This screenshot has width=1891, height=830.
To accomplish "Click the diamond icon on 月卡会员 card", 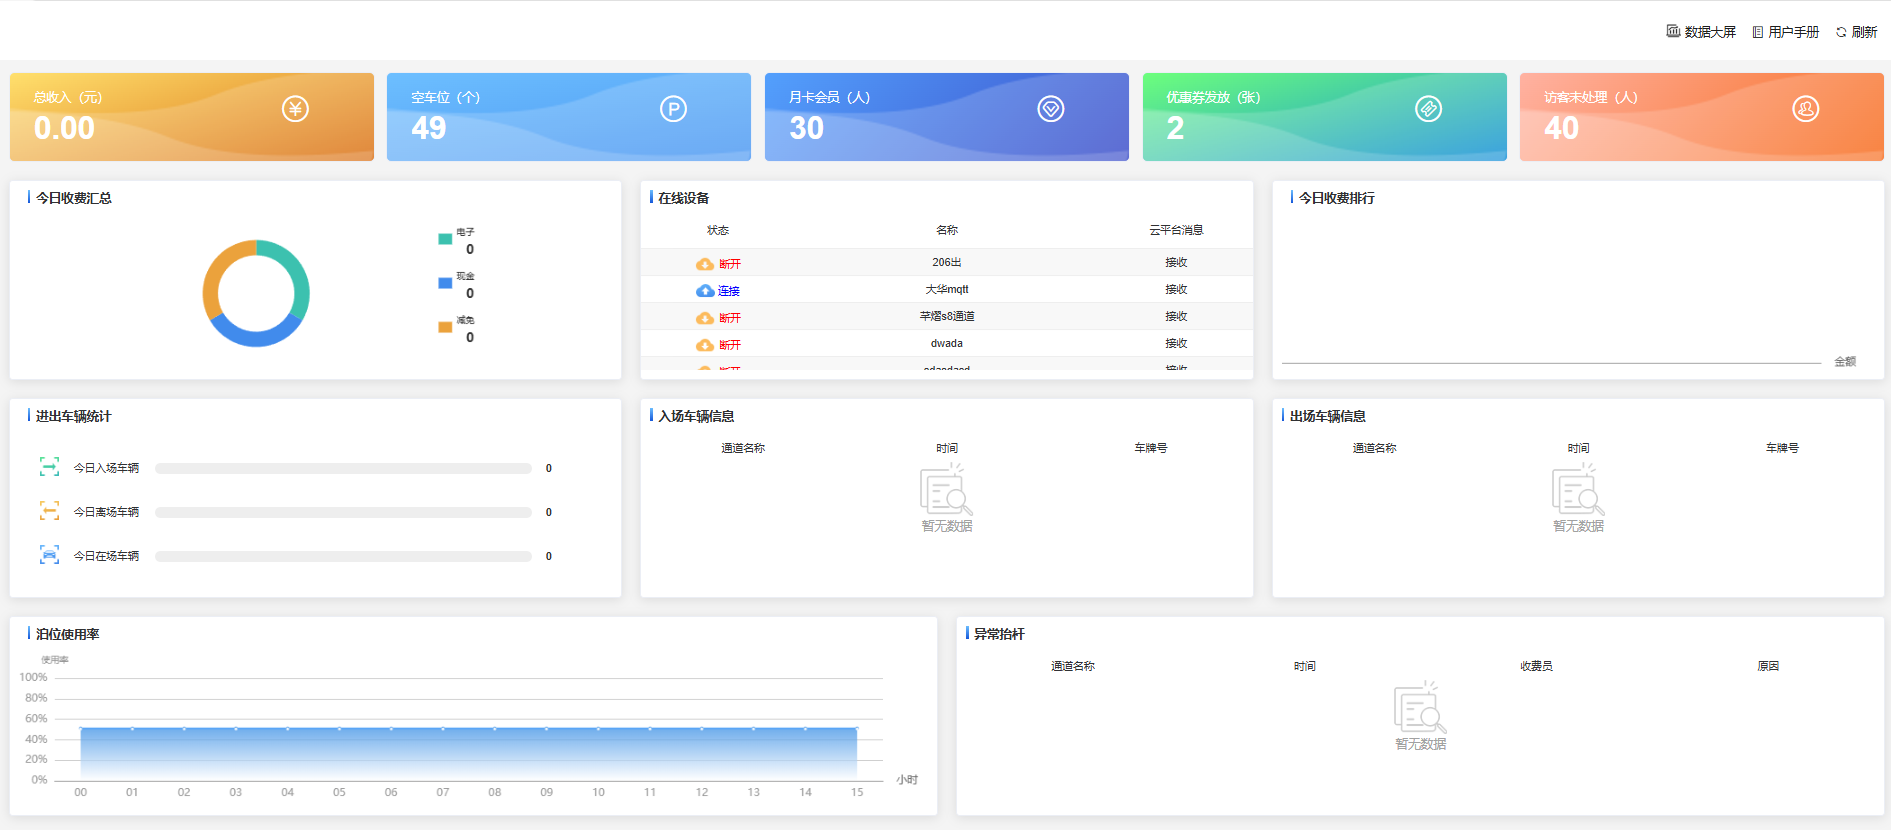I will coord(1051,109).
